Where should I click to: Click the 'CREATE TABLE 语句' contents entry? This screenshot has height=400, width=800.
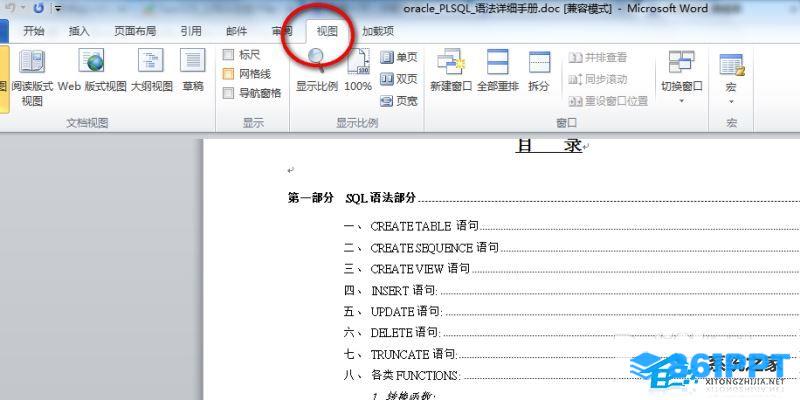[424, 226]
